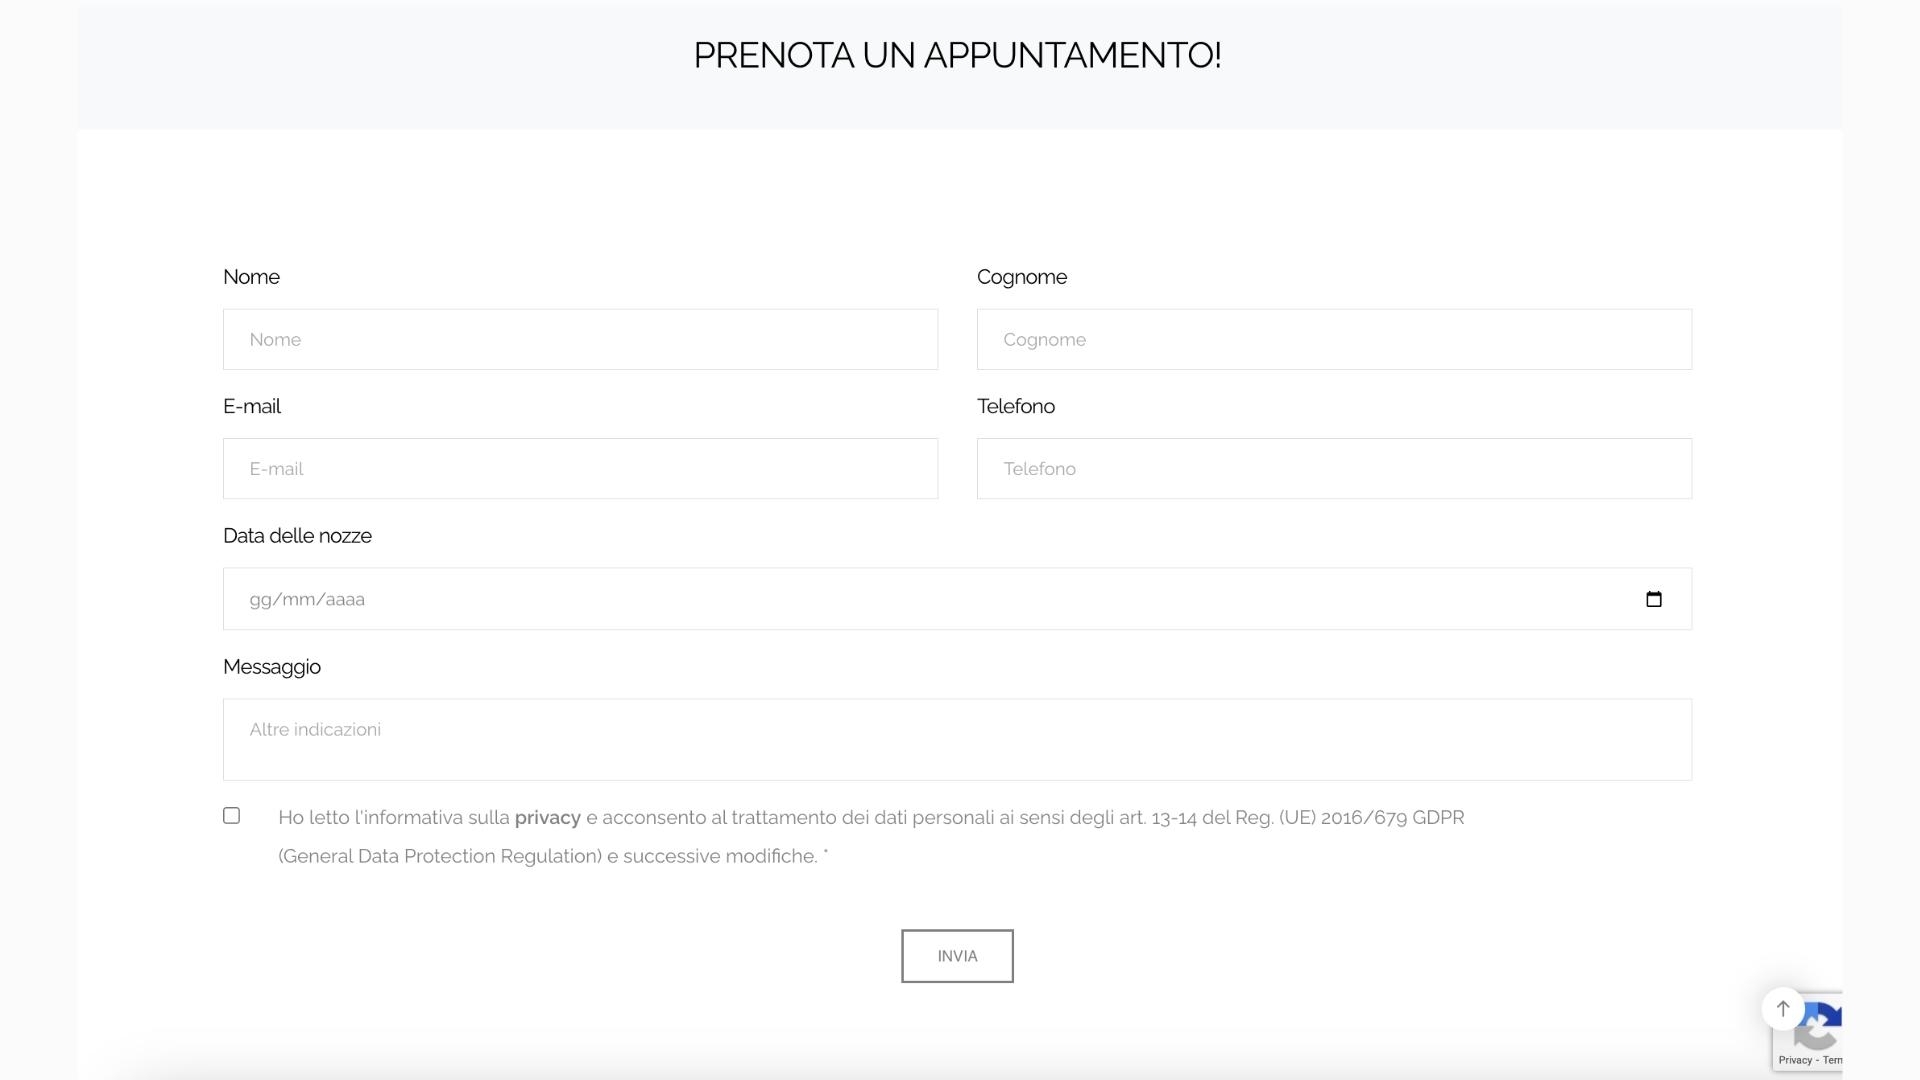This screenshot has width=1920, height=1080.
Task: Click the Prenota un appuntamento heading
Action: 957,55
